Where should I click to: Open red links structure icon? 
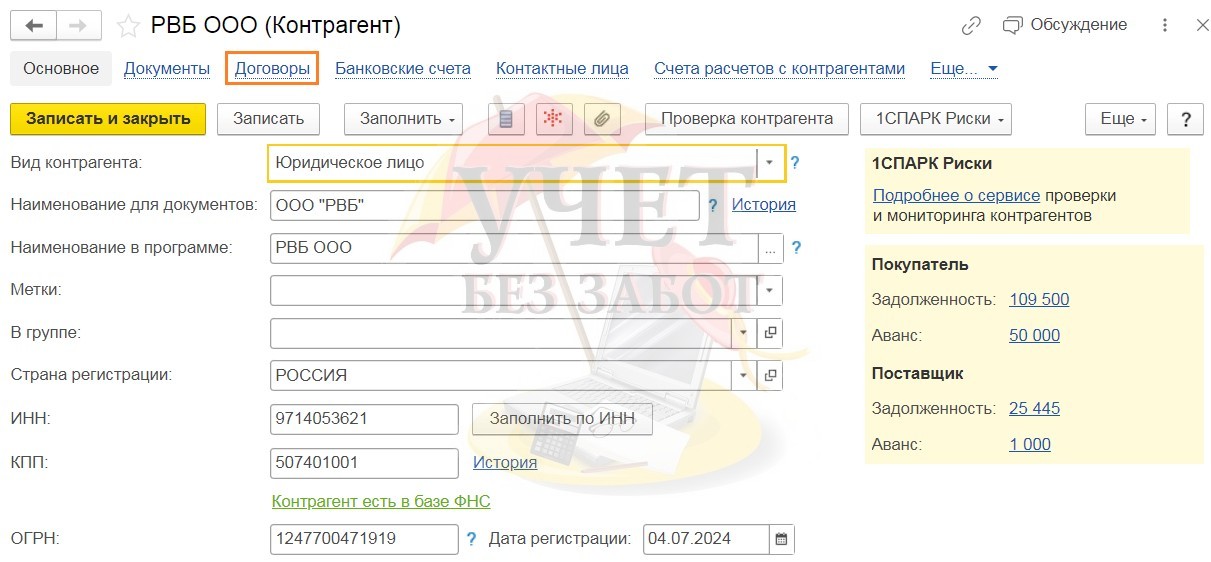click(x=554, y=119)
